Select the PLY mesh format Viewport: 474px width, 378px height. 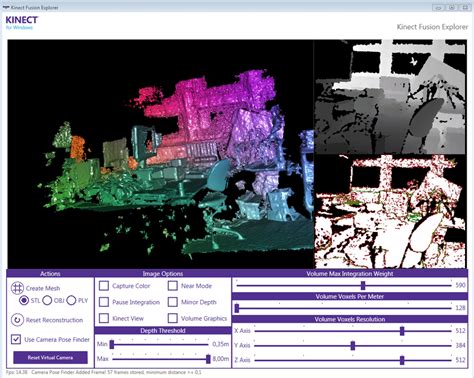71,300
